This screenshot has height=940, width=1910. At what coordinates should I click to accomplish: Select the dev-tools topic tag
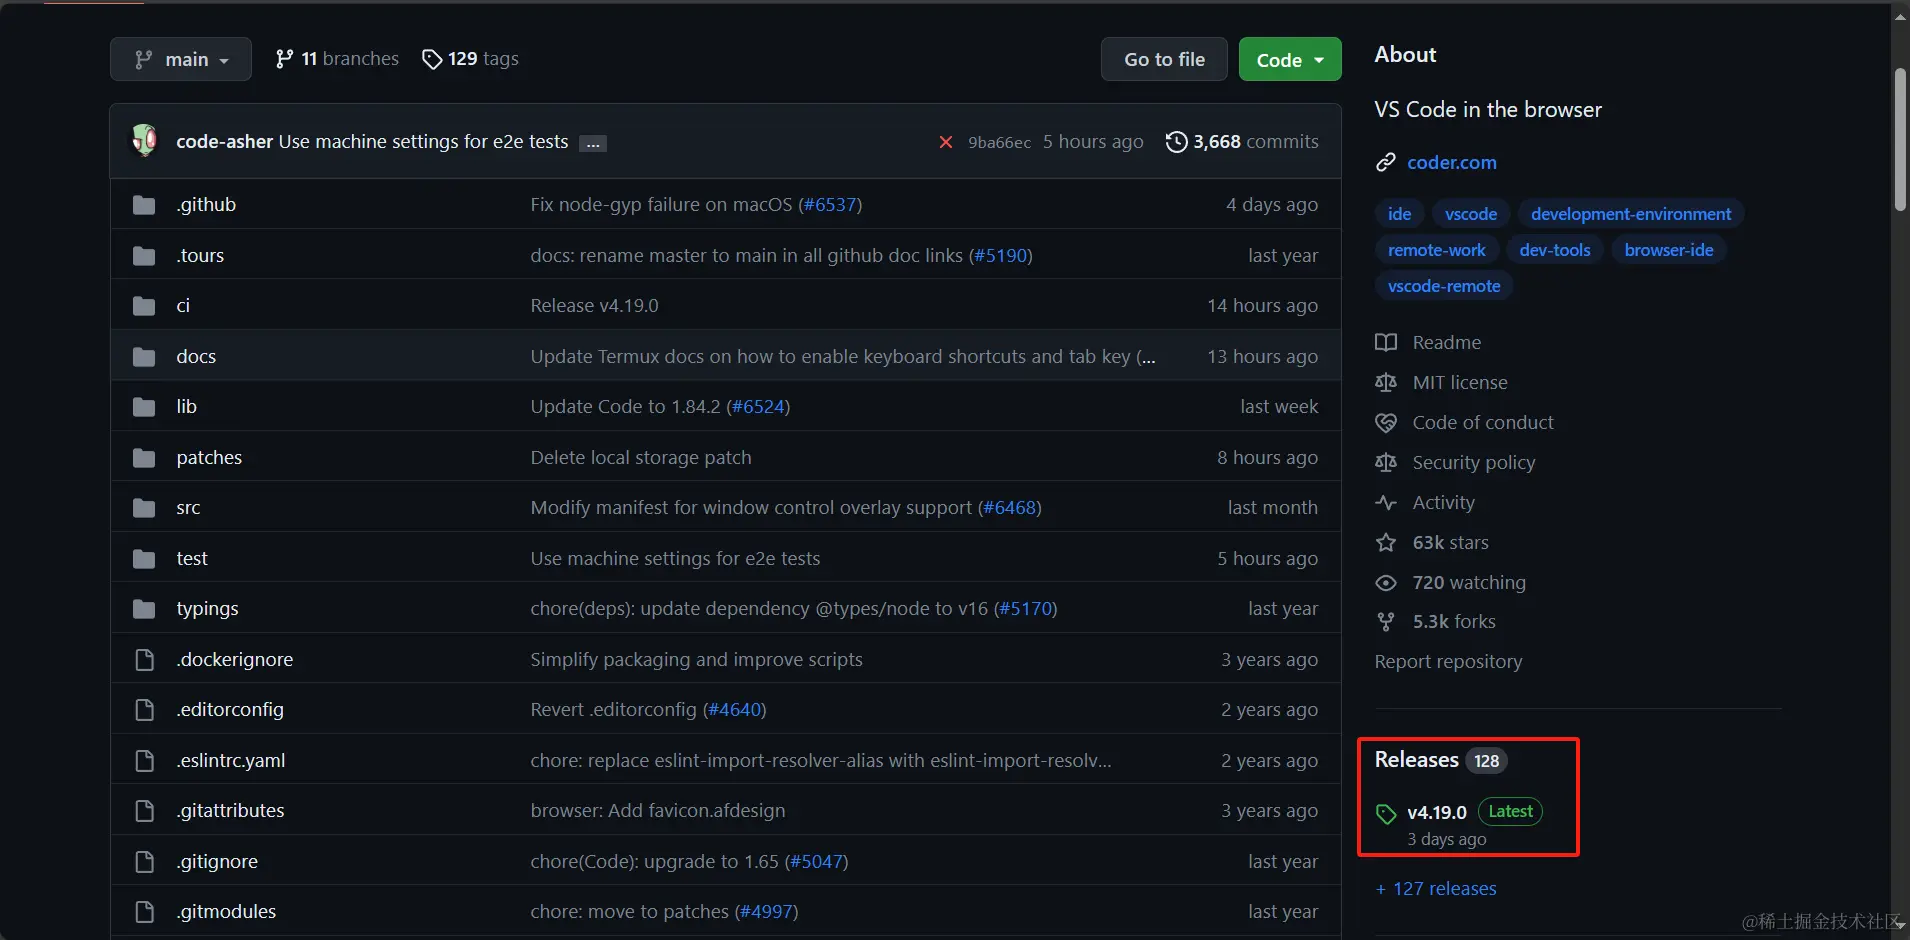point(1555,250)
